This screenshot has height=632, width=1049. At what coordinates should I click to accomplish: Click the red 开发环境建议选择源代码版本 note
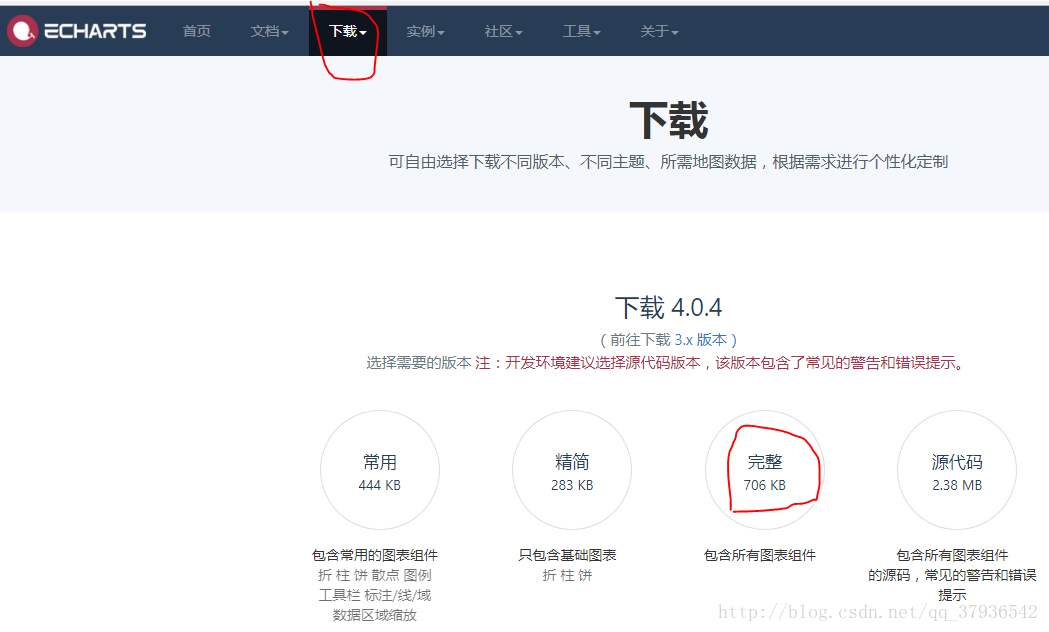pyautogui.click(x=719, y=362)
